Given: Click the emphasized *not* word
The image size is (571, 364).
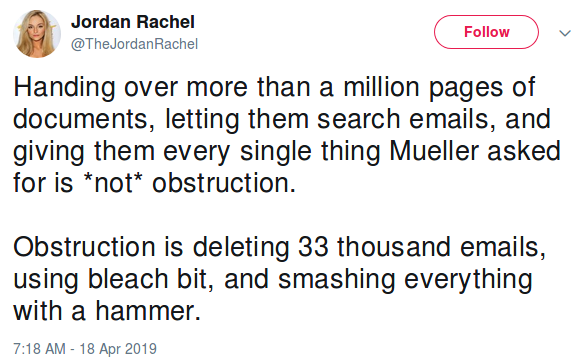Looking at the screenshot, I should point(113,183).
